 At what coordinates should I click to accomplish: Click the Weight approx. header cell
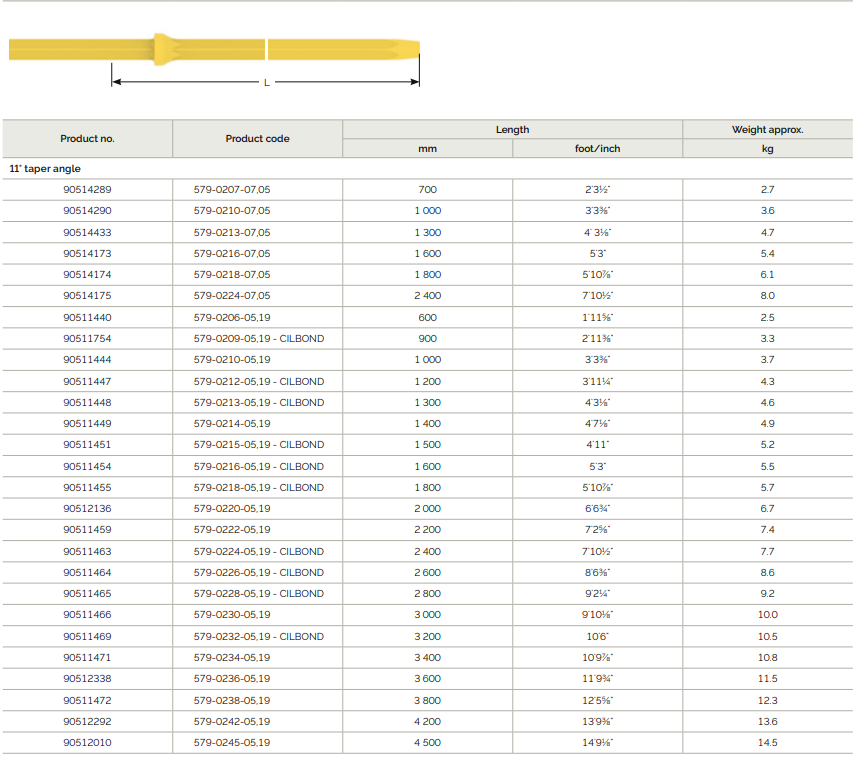pos(767,130)
